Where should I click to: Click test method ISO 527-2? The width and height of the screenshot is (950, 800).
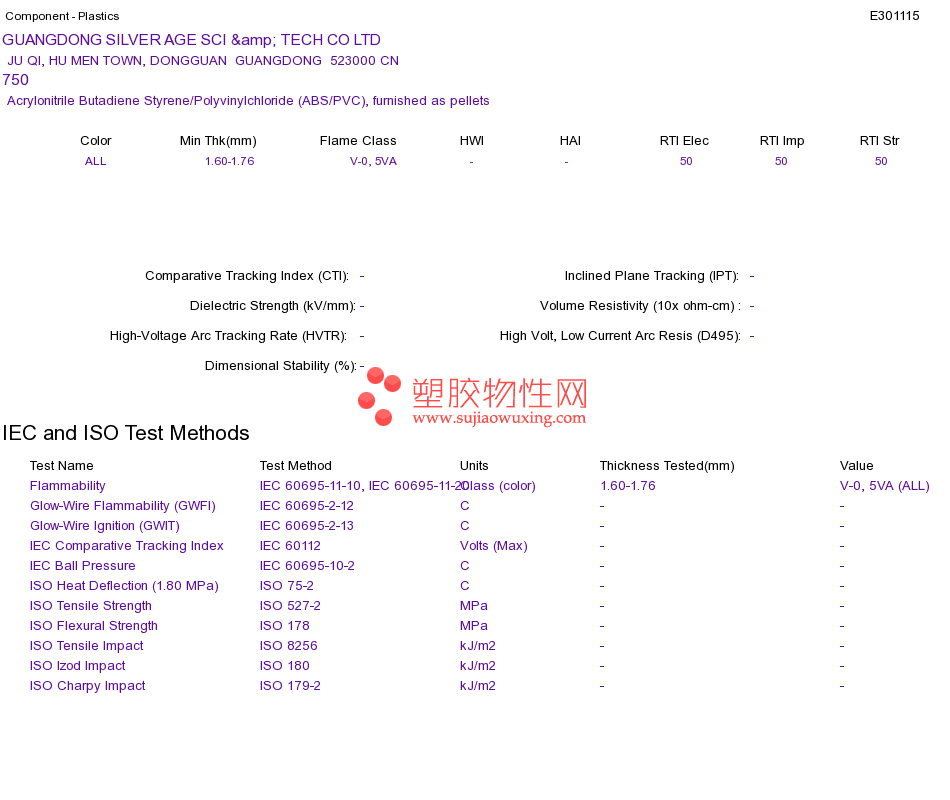pyautogui.click(x=290, y=606)
